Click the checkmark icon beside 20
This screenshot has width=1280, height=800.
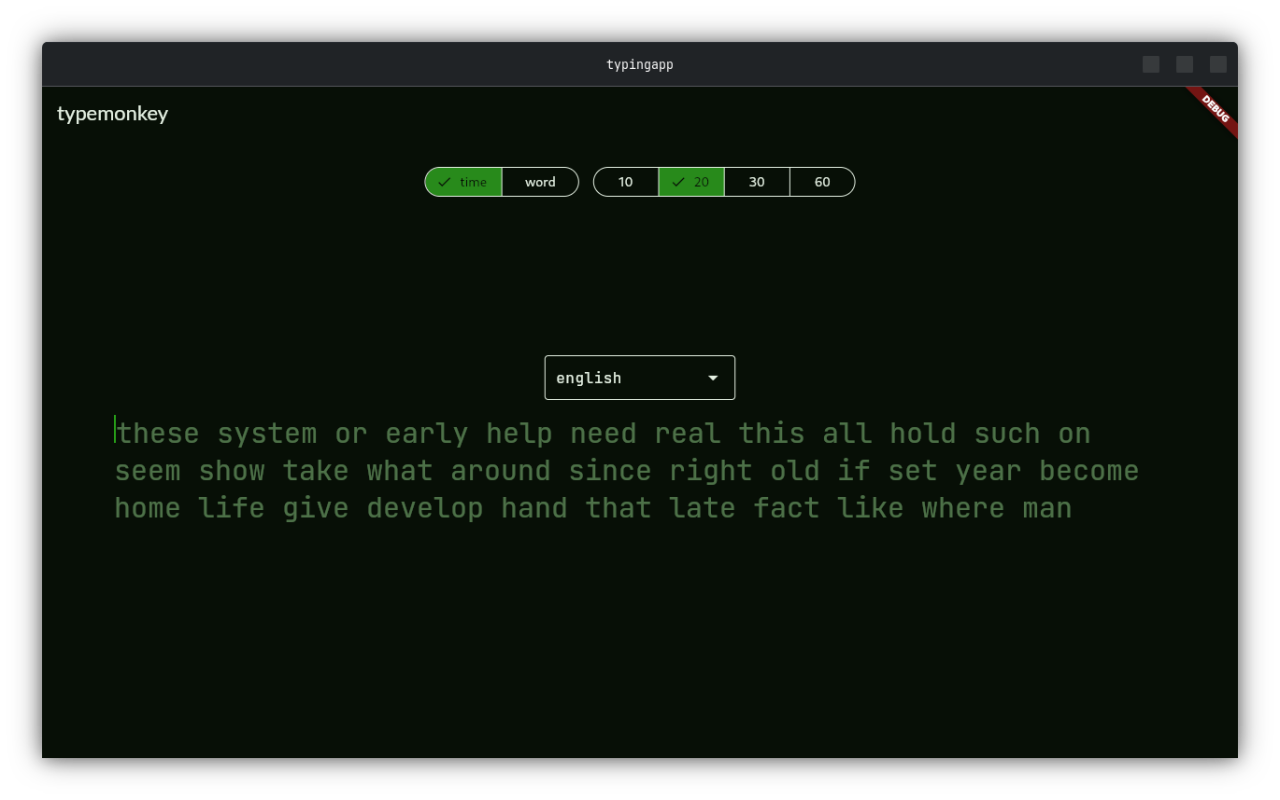click(679, 182)
